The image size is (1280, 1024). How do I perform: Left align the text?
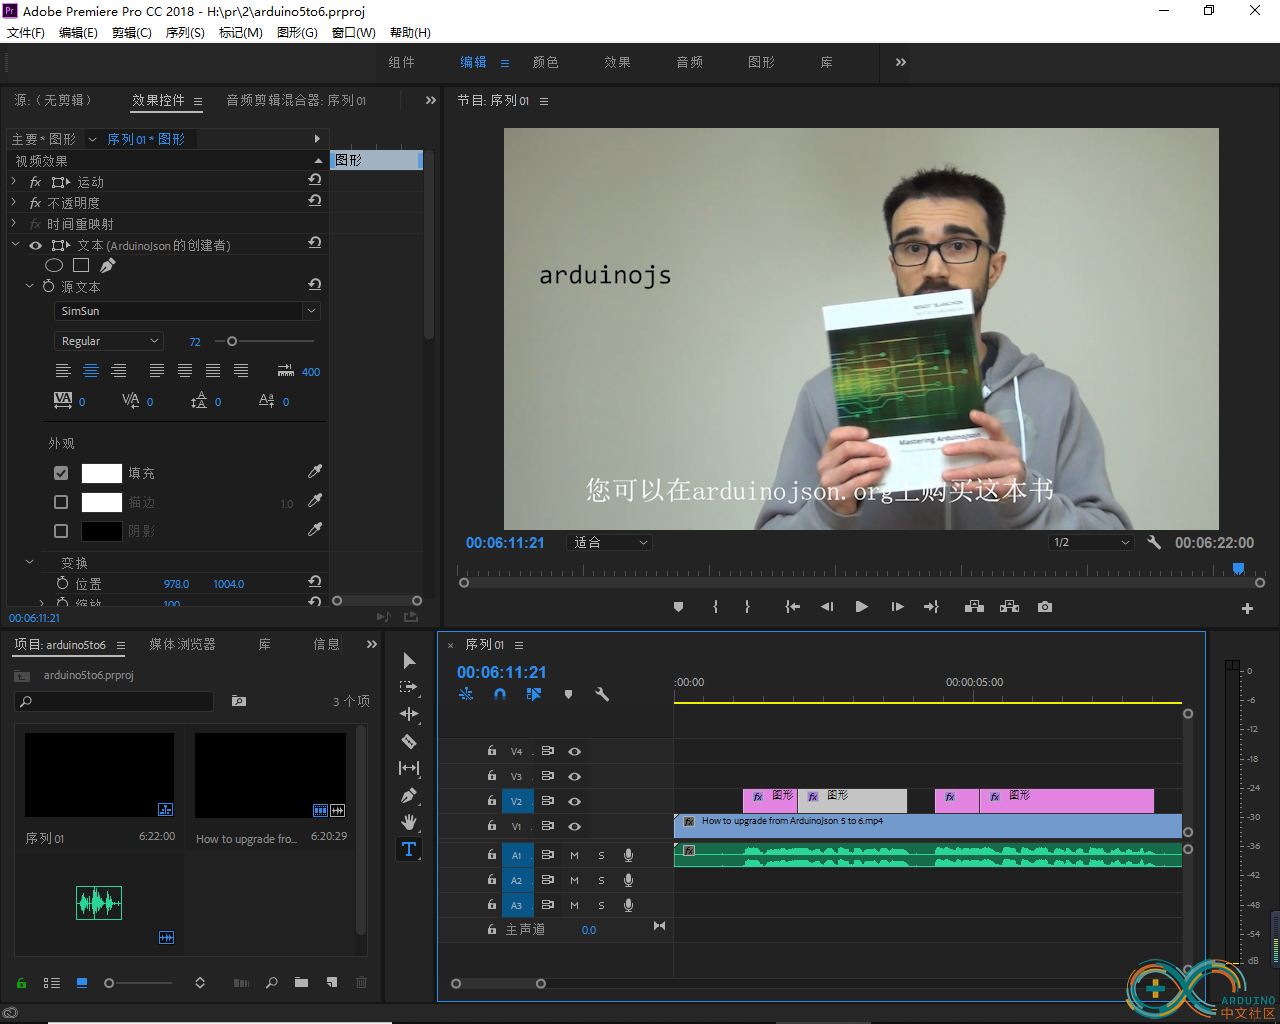63,371
